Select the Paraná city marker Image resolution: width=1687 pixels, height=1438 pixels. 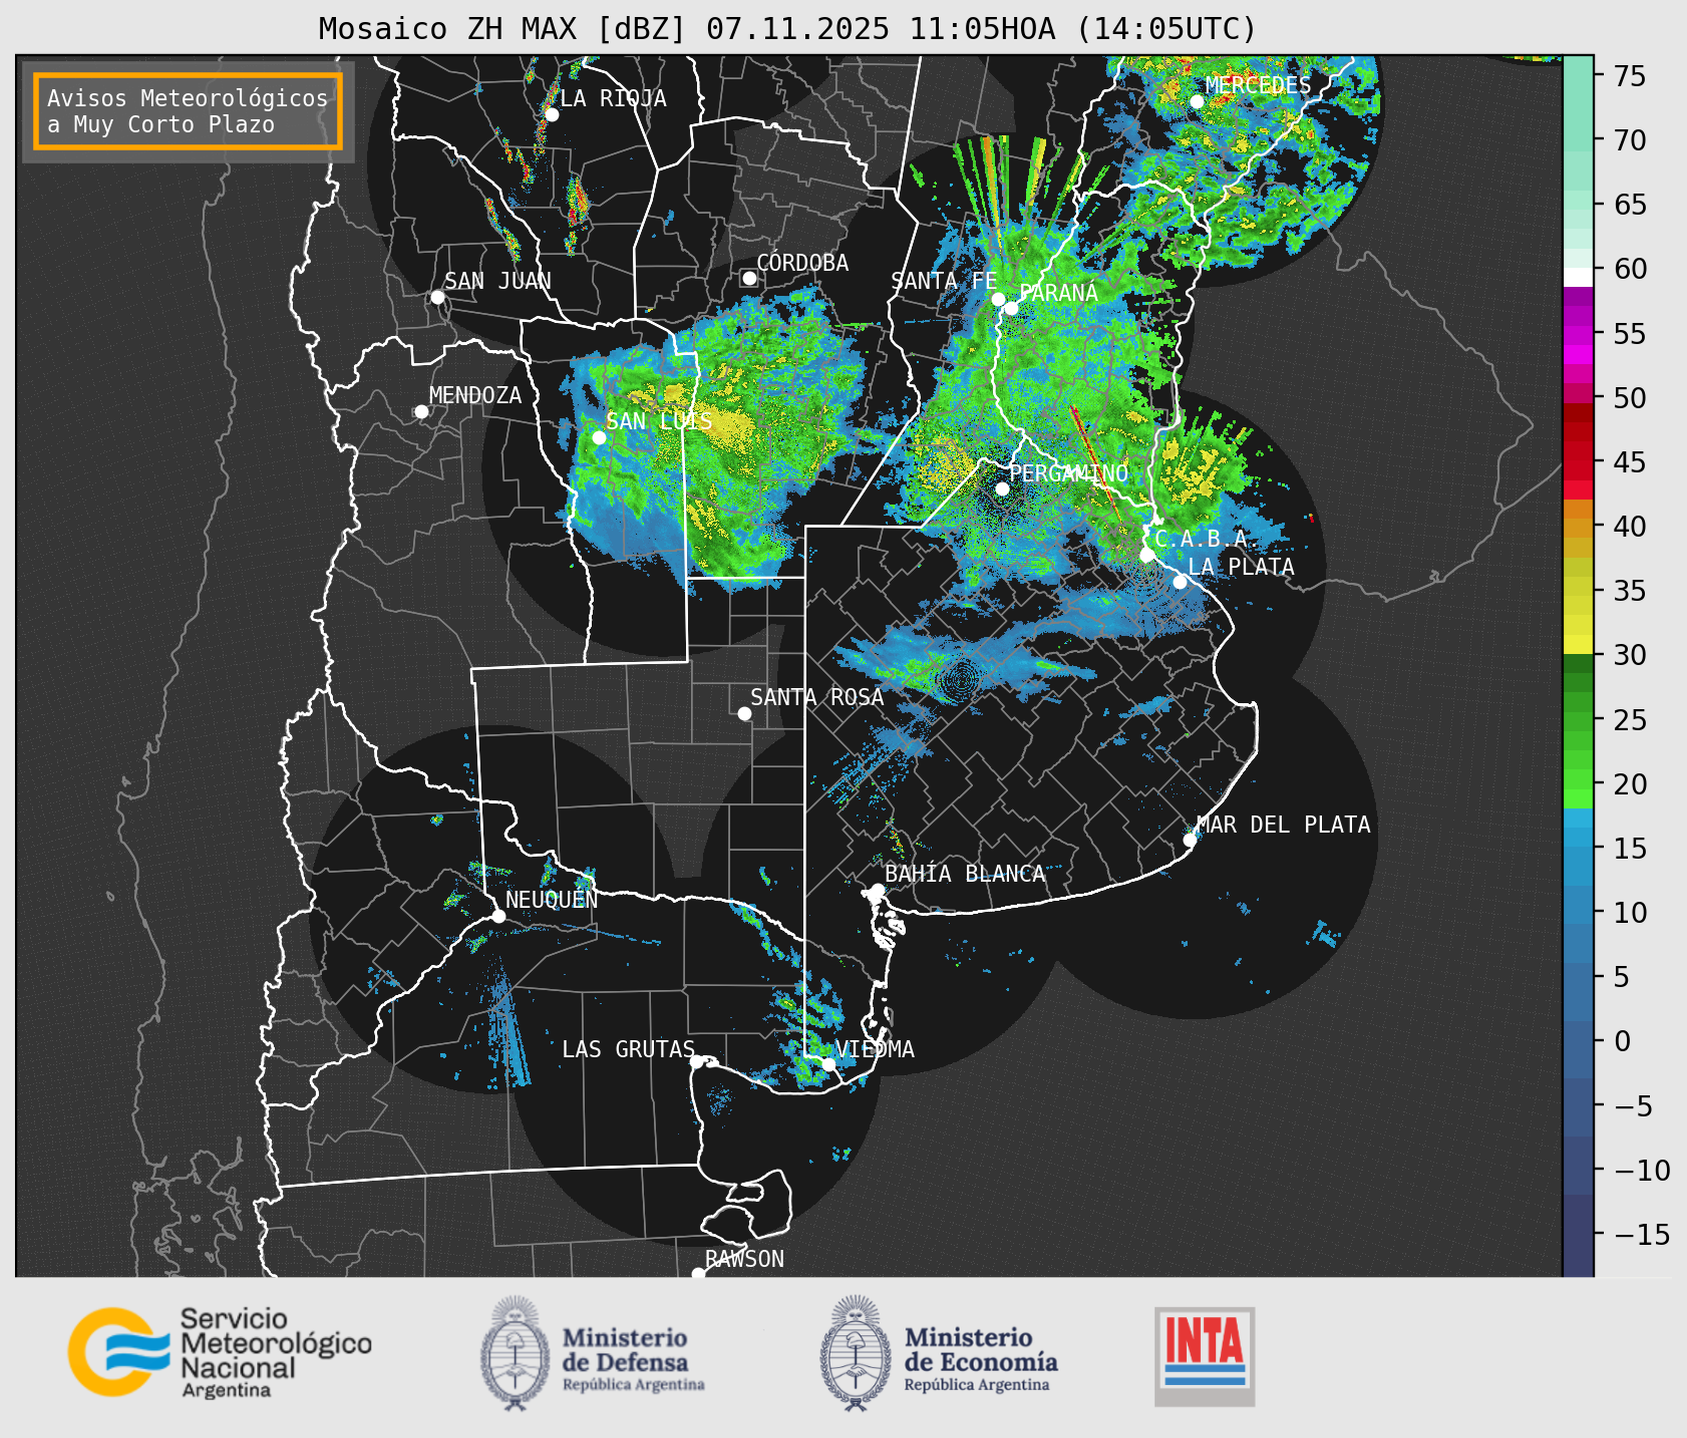click(1011, 308)
